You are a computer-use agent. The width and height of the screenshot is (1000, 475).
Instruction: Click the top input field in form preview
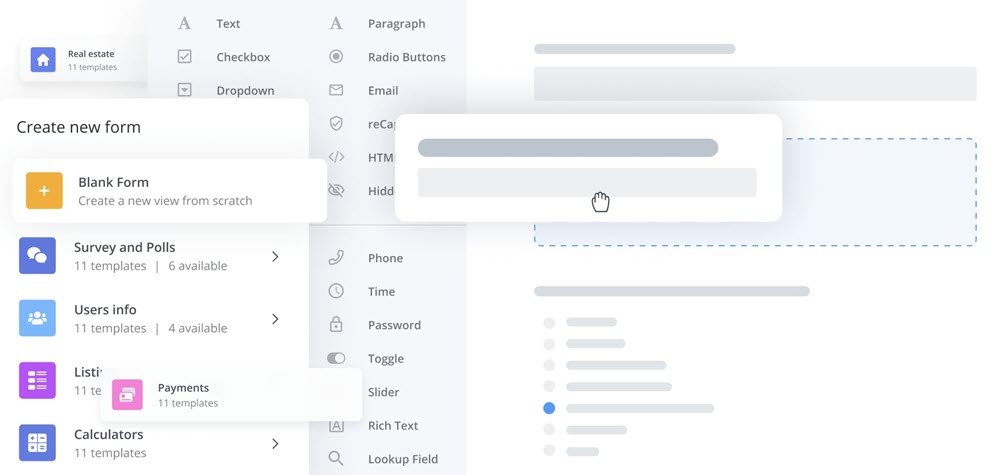click(x=754, y=83)
